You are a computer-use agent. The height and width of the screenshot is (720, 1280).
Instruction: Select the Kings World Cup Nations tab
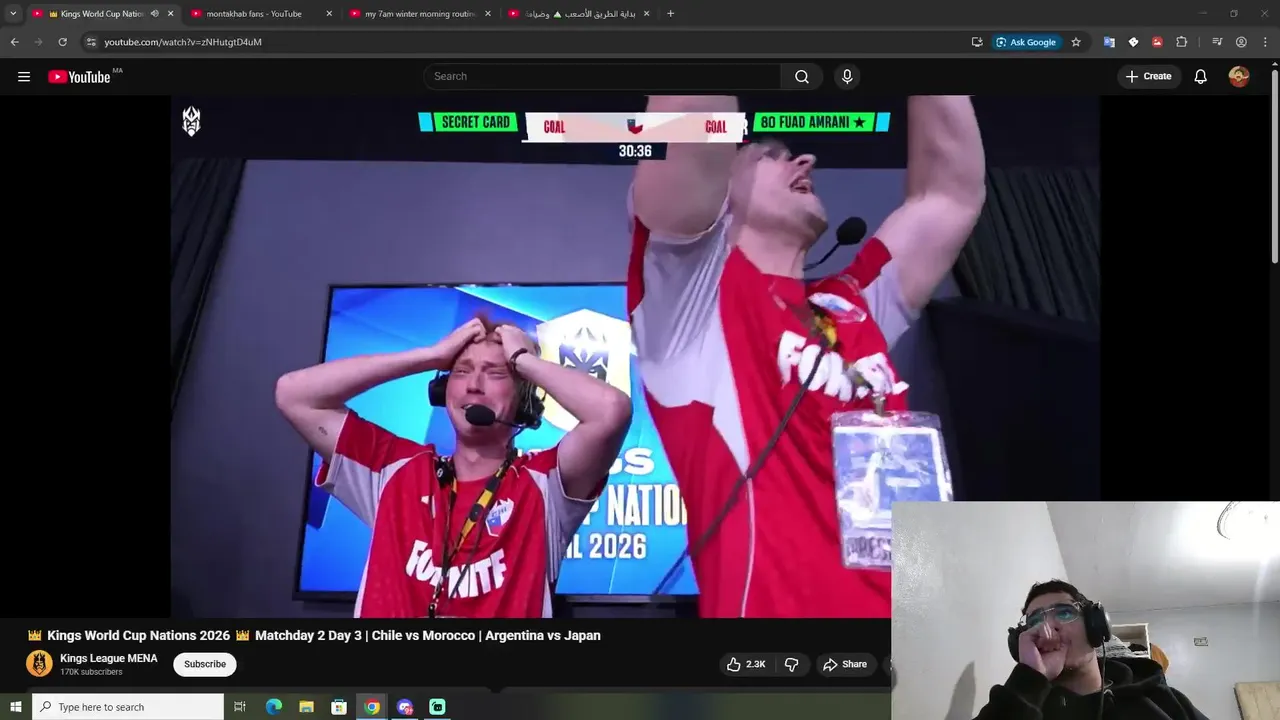(95, 14)
